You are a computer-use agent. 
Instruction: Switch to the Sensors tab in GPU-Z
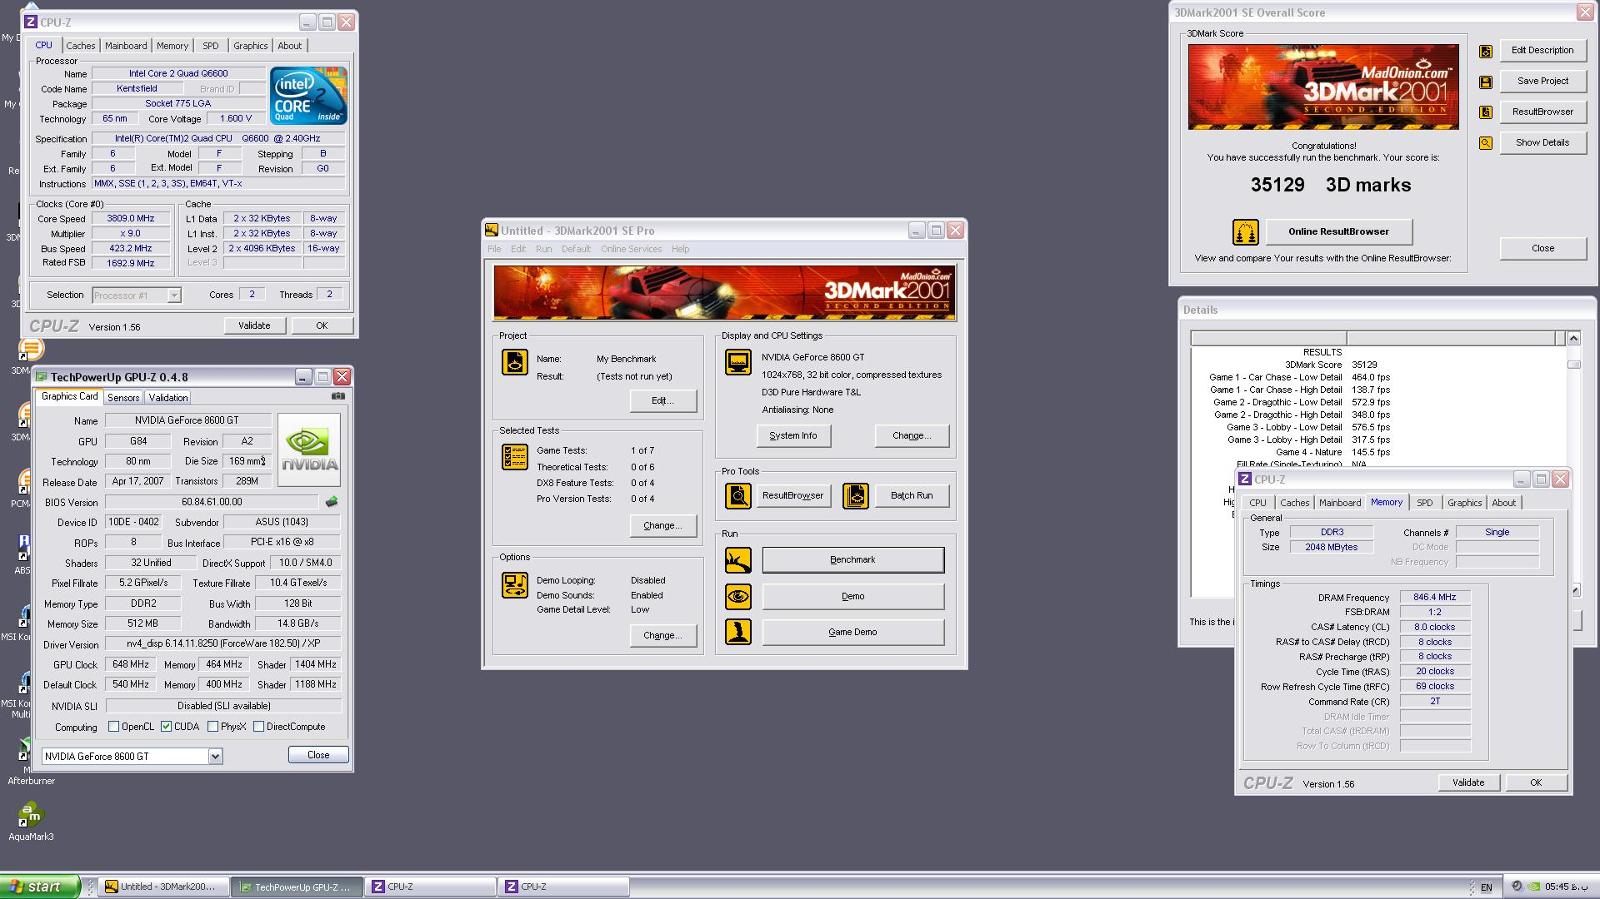click(x=123, y=397)
